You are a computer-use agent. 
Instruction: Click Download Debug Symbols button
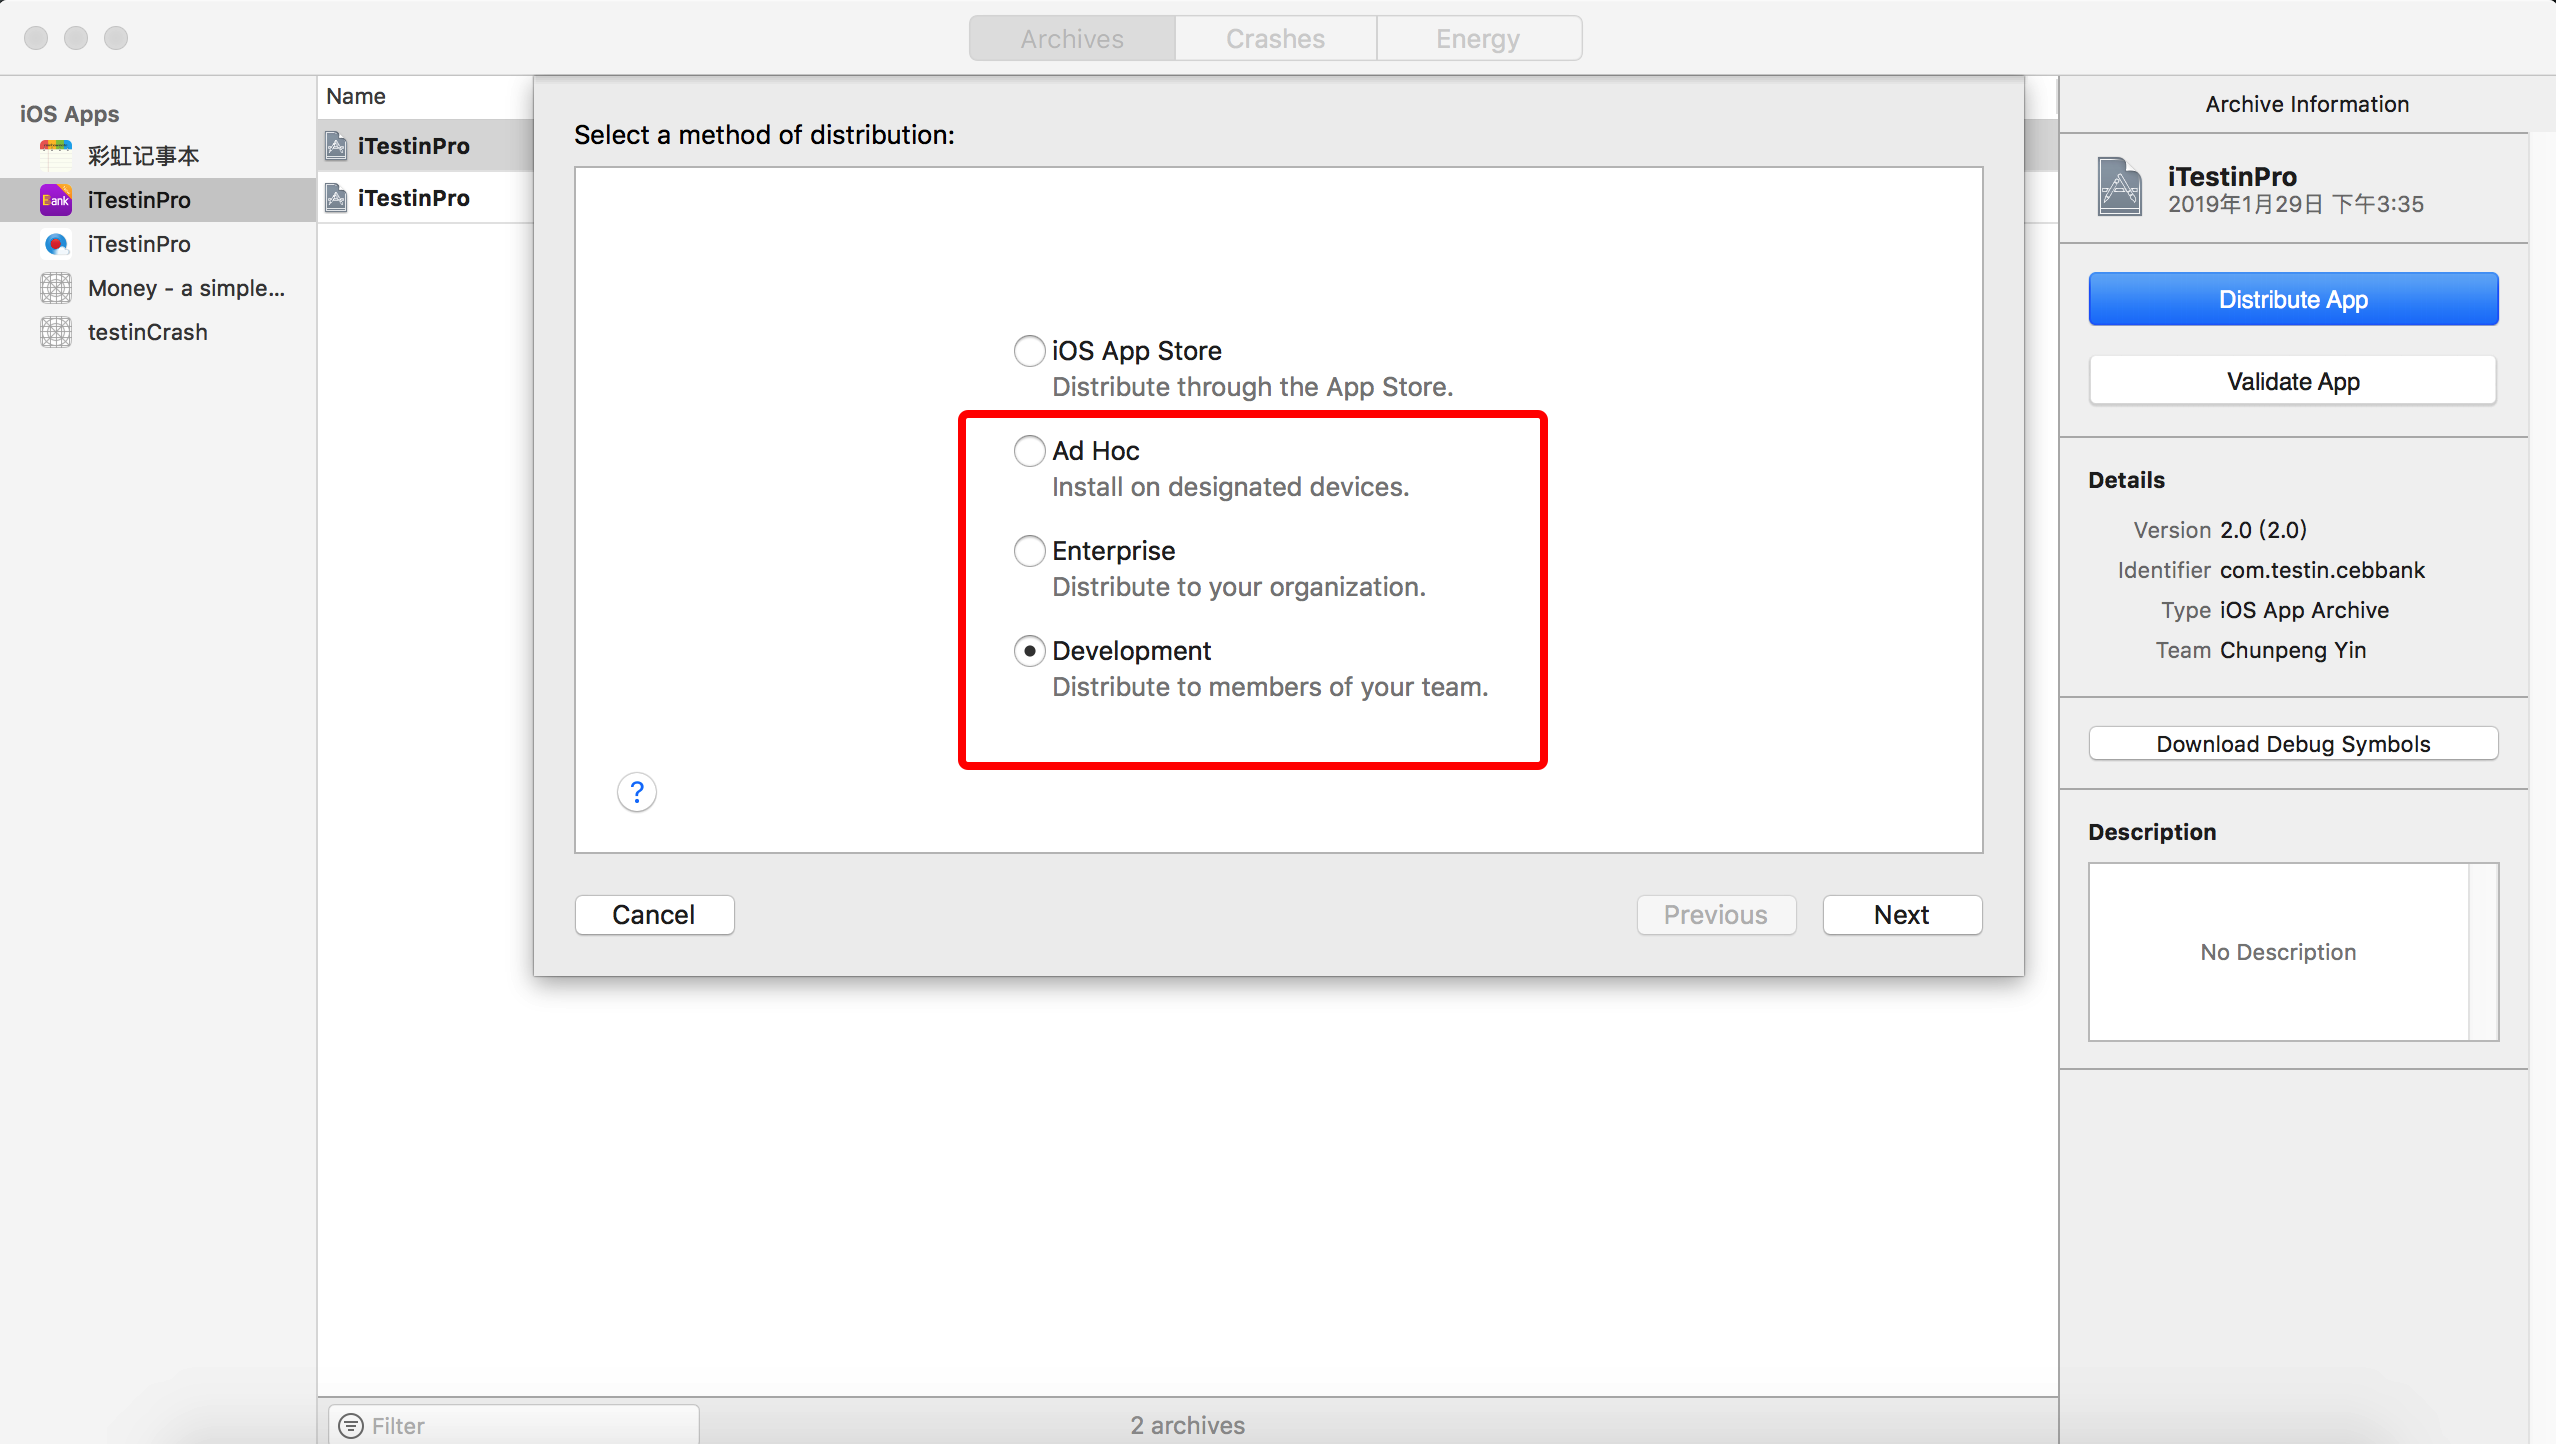(x=2293, y=744)
